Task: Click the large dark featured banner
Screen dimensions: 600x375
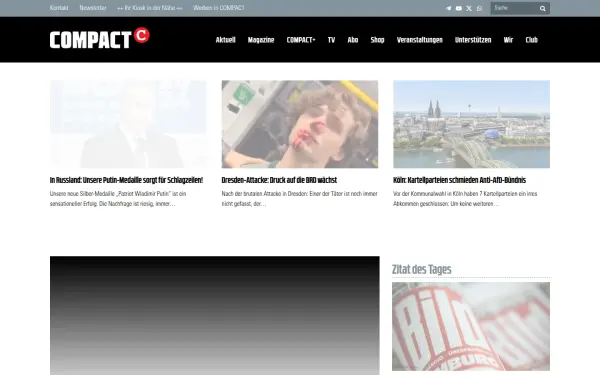Action: click(x=215, y=316)
